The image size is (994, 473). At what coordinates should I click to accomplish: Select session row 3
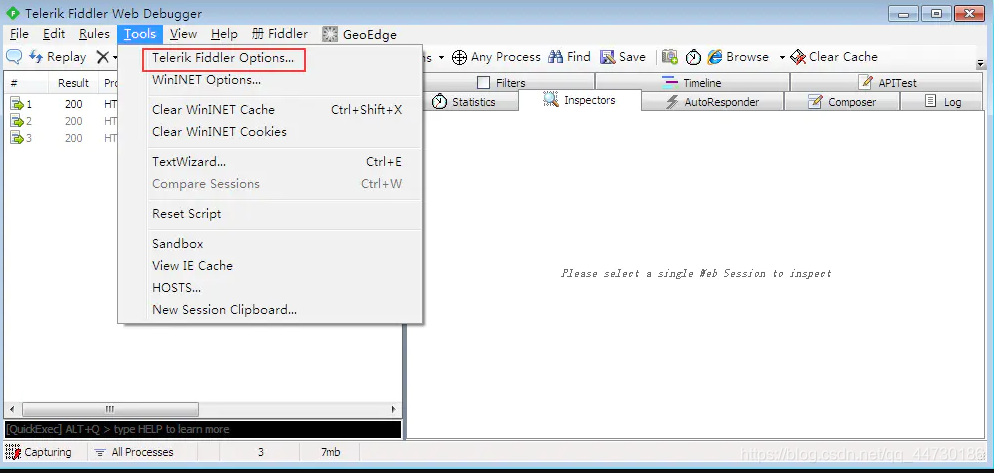coord(63,138)
